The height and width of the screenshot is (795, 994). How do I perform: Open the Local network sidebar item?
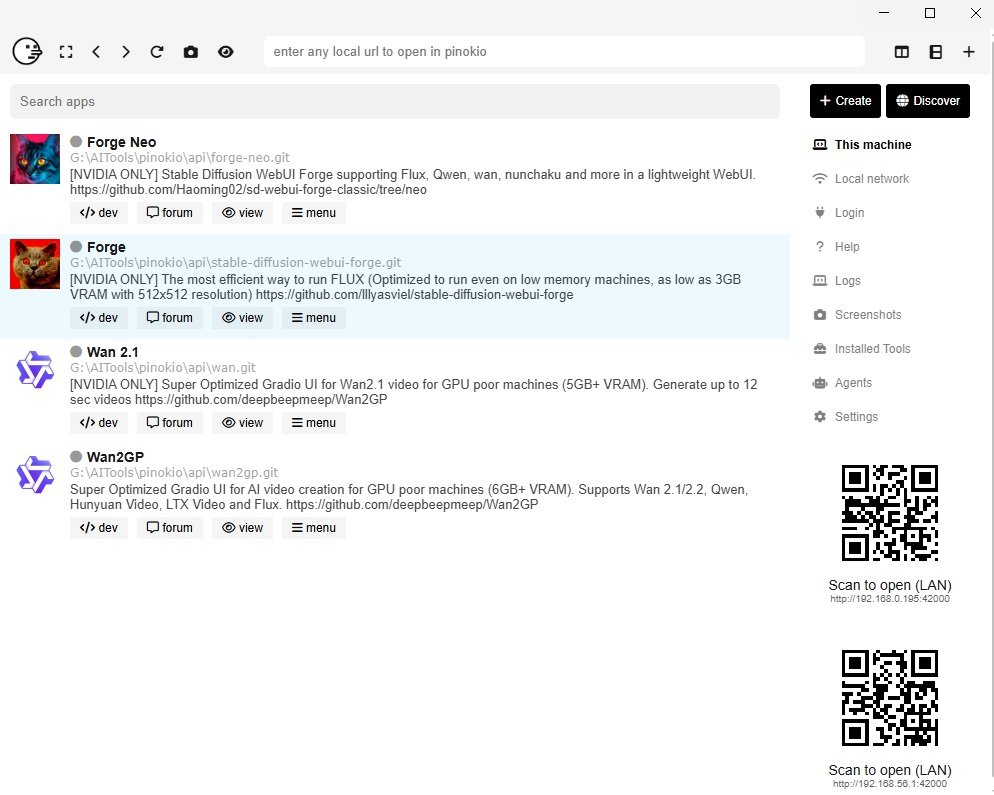[871, 179]
